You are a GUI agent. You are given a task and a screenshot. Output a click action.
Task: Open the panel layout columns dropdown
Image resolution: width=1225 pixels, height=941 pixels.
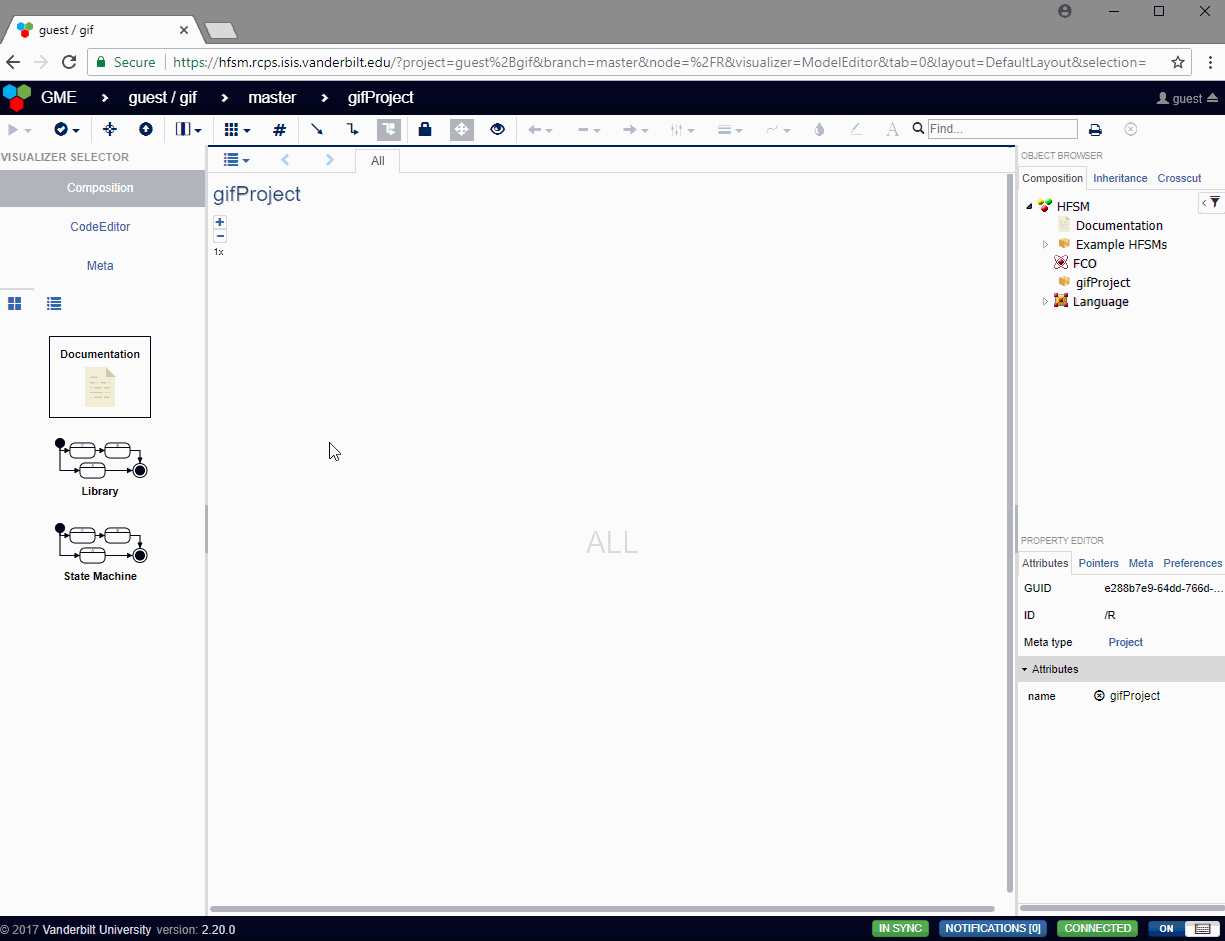pyautogui.click(x=188, y=129)
